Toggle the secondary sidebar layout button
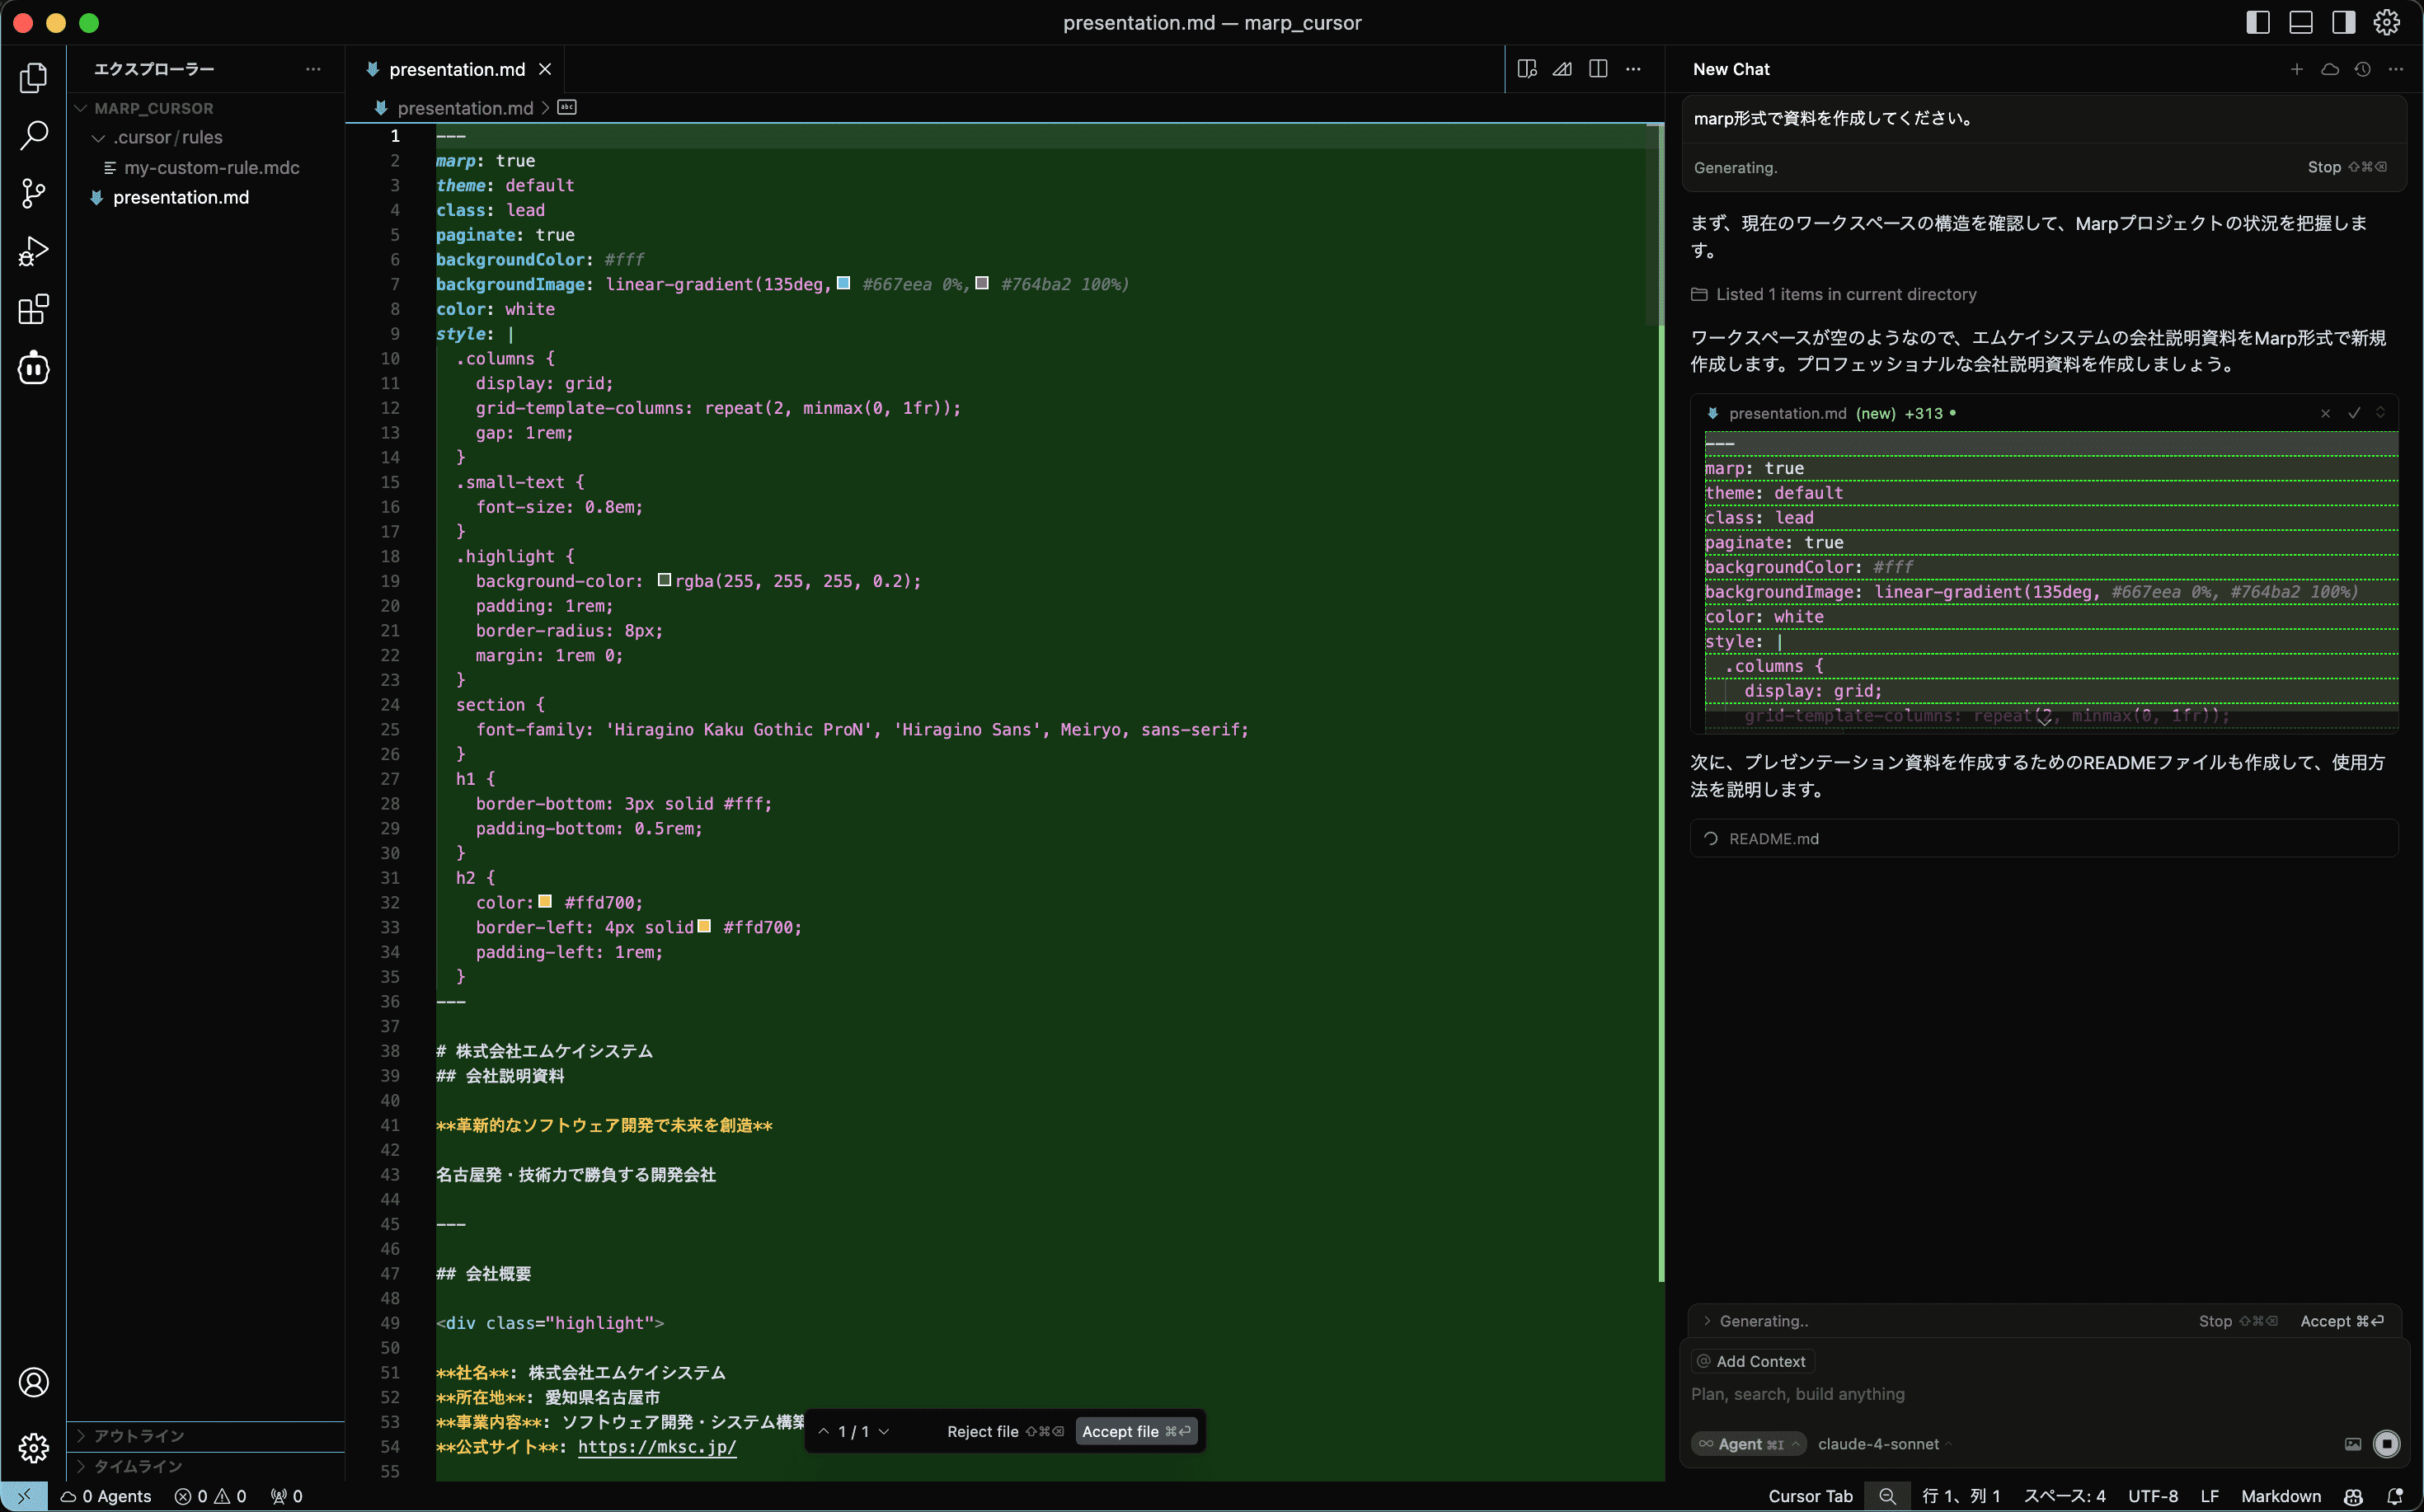The image size is (2424, 1512). pos(2343,22)
